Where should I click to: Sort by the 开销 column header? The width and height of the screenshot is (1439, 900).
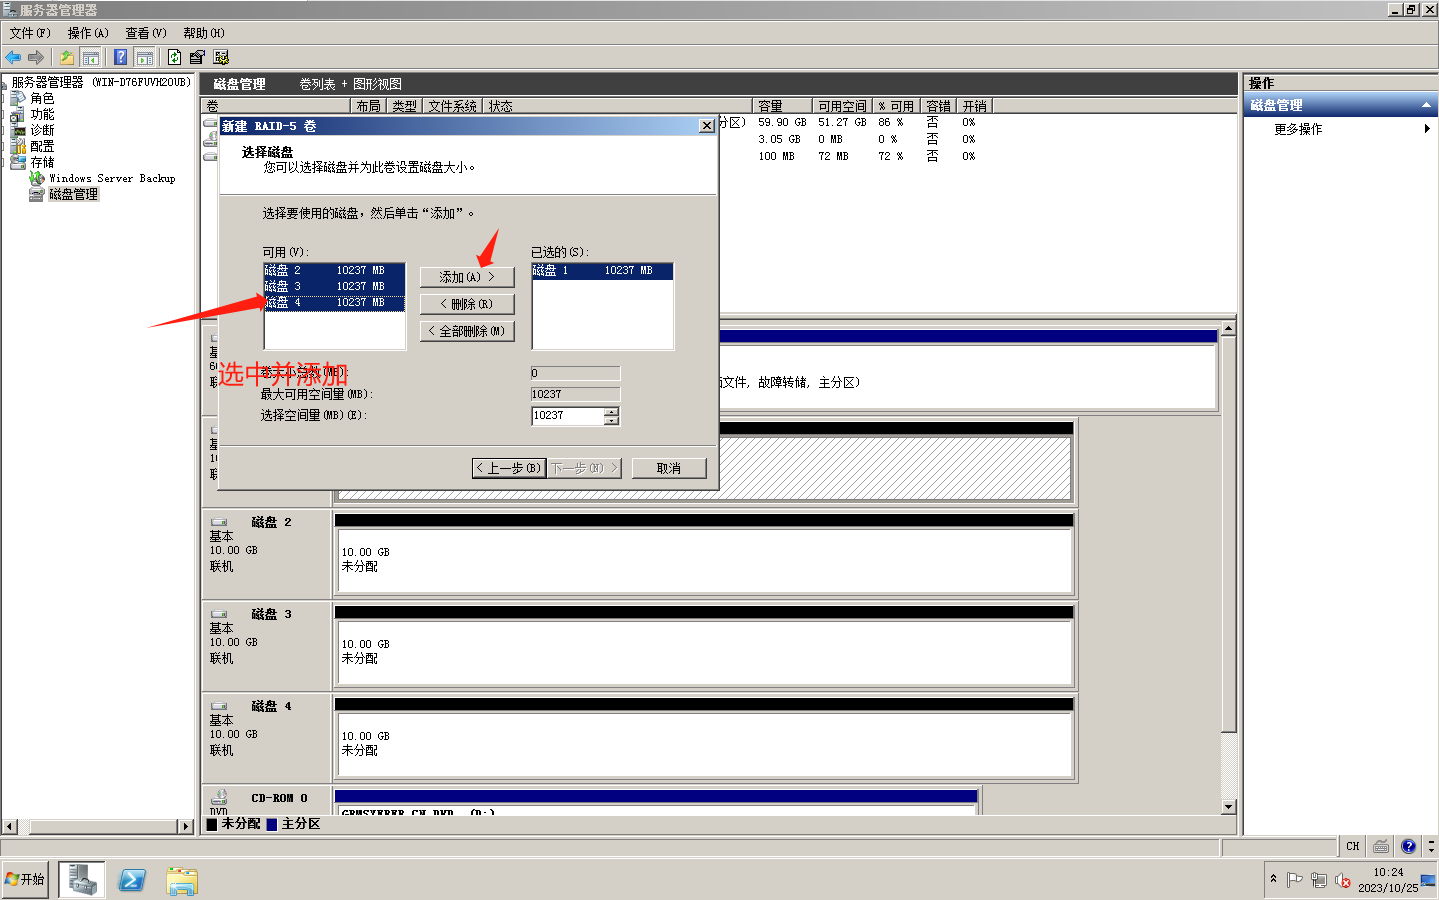975,106
